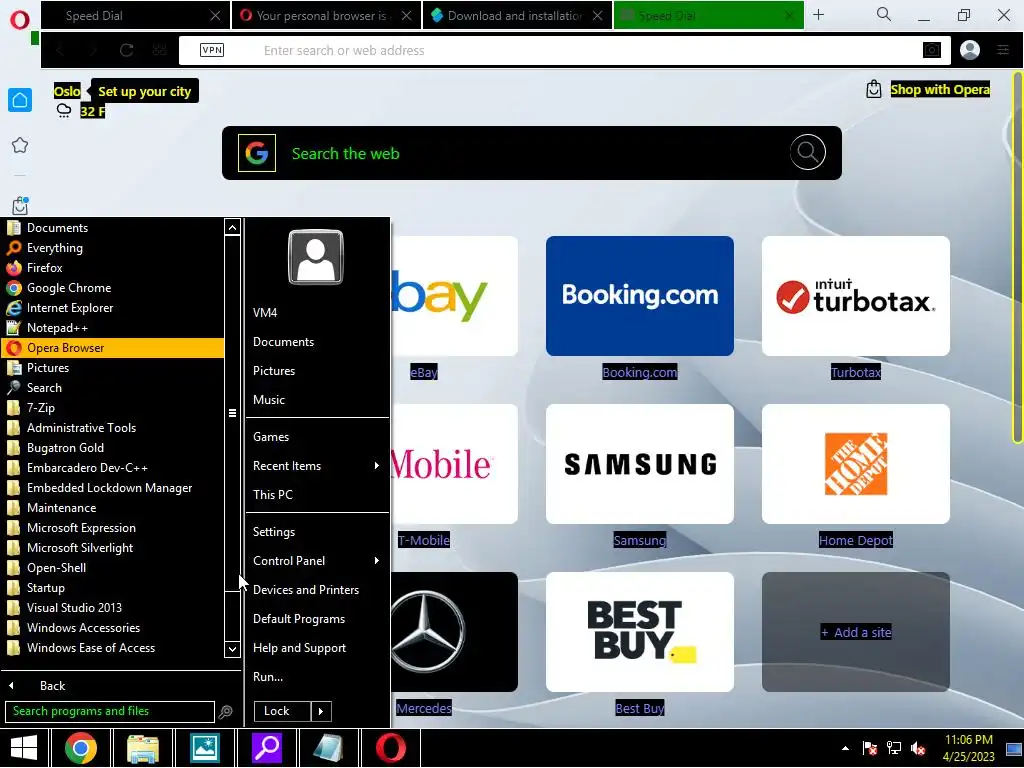Click the search tabs magnifier icon
The image size is (1024, 768).
(884, 14)
